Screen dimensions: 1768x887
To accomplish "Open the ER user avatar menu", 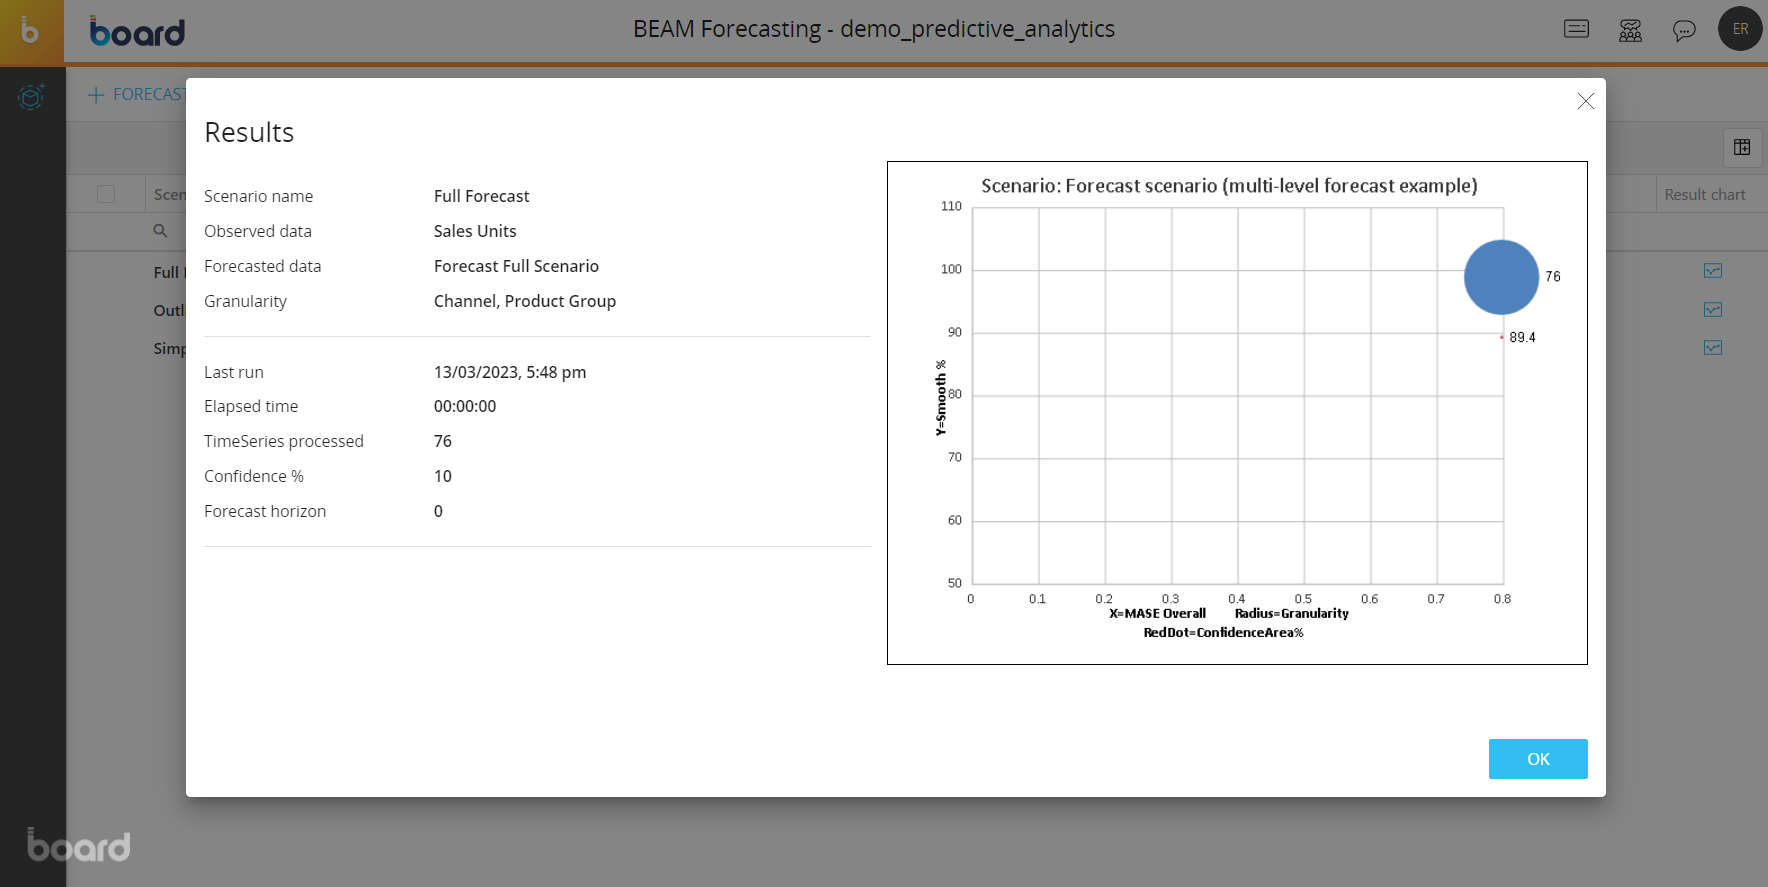I will 1740,29.
